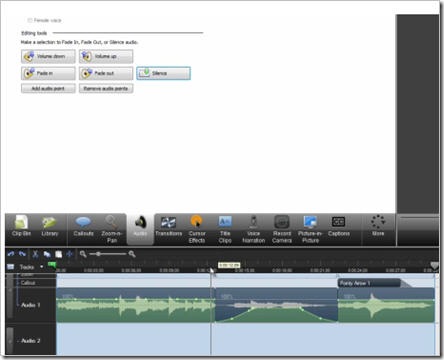Open the Zoom-n-Pan tab
This screenshot has height=360, width=444.
[111, 230]
